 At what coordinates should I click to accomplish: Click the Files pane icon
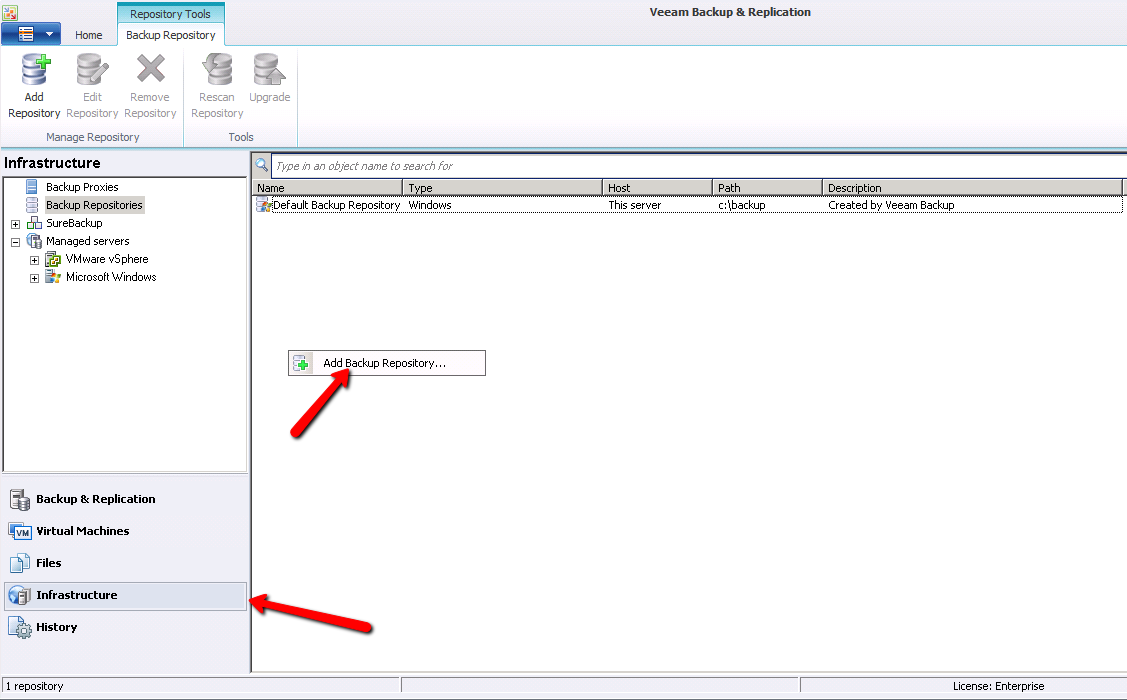[19, 563]
